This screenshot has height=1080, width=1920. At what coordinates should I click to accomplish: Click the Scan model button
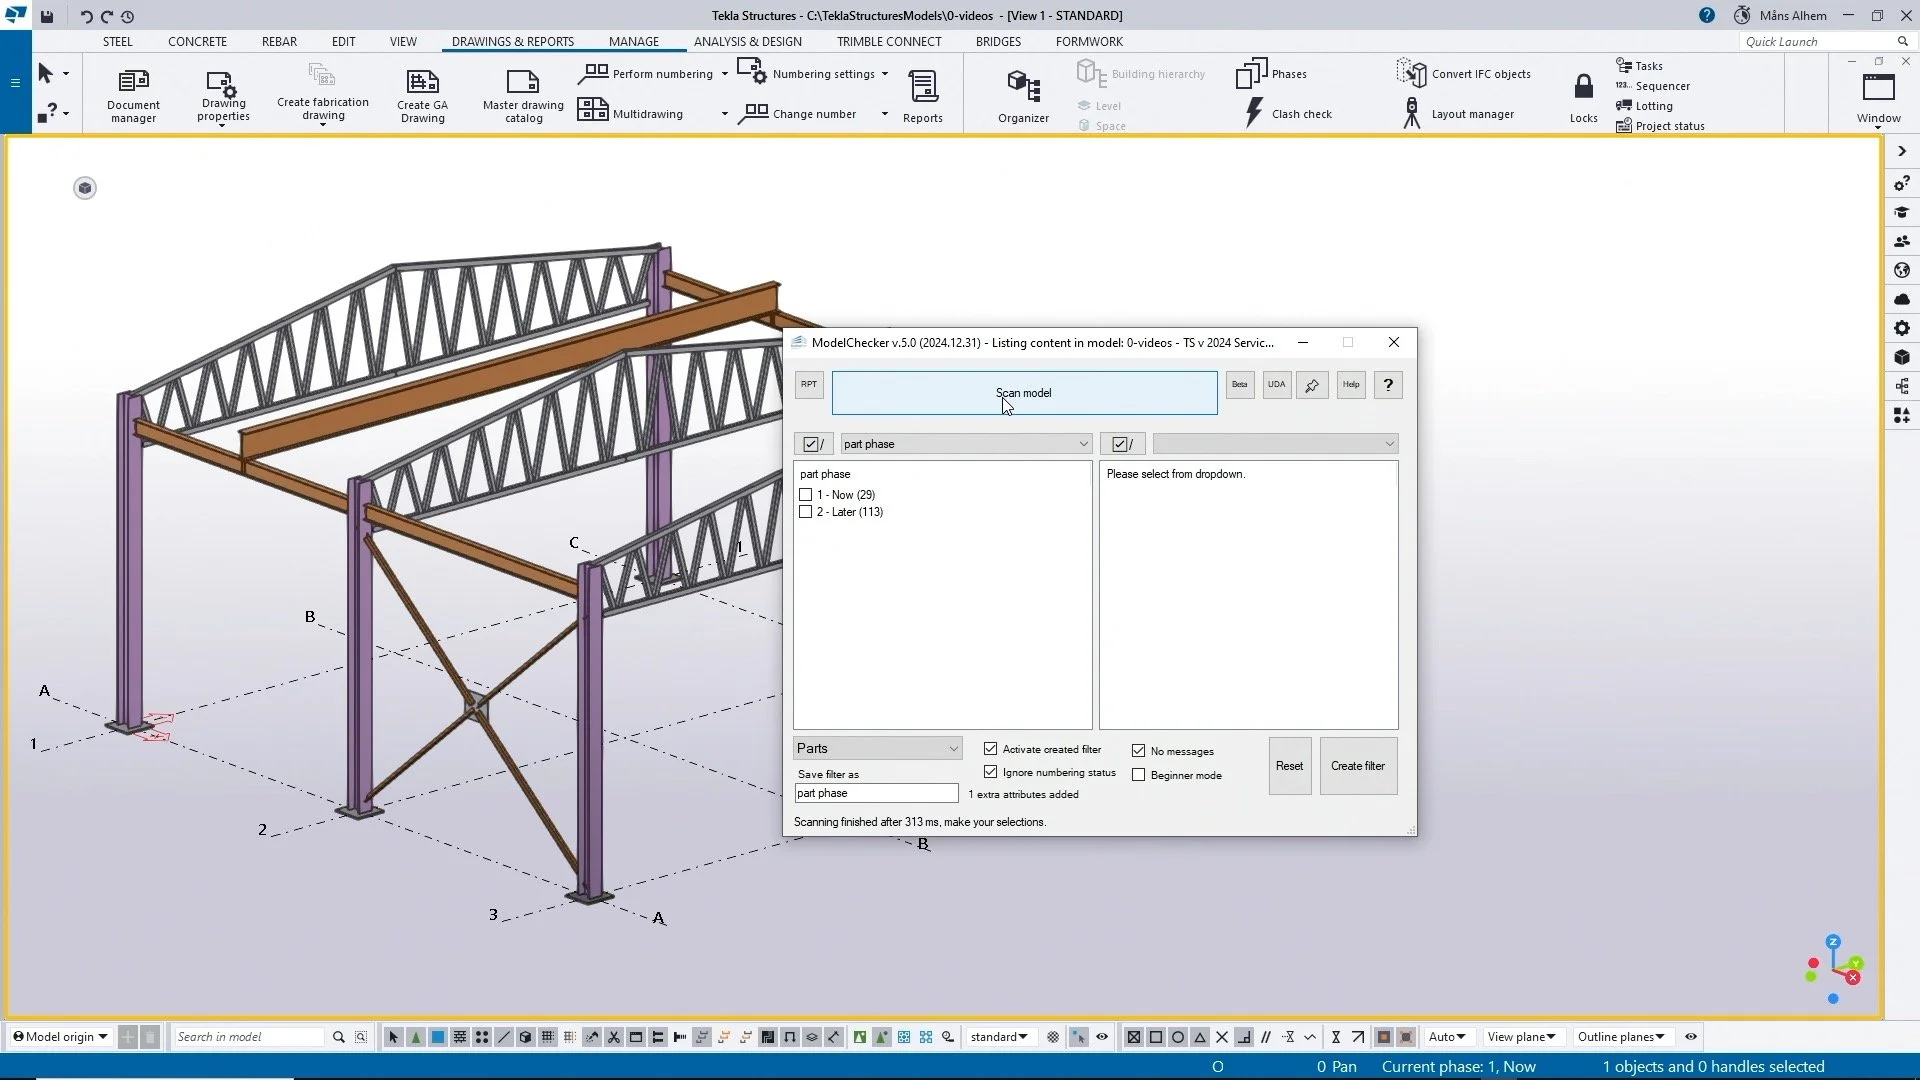pos(1024,393)
